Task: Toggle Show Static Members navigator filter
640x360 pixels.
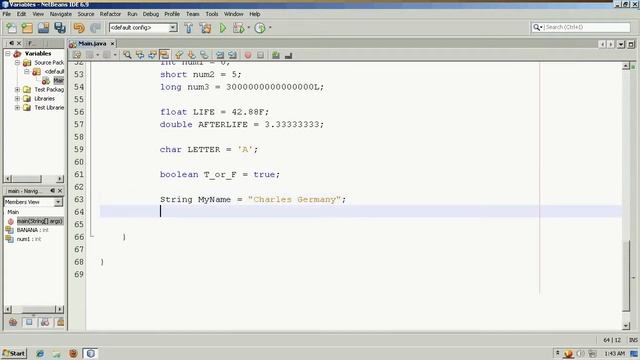Action: pos(45,322)
